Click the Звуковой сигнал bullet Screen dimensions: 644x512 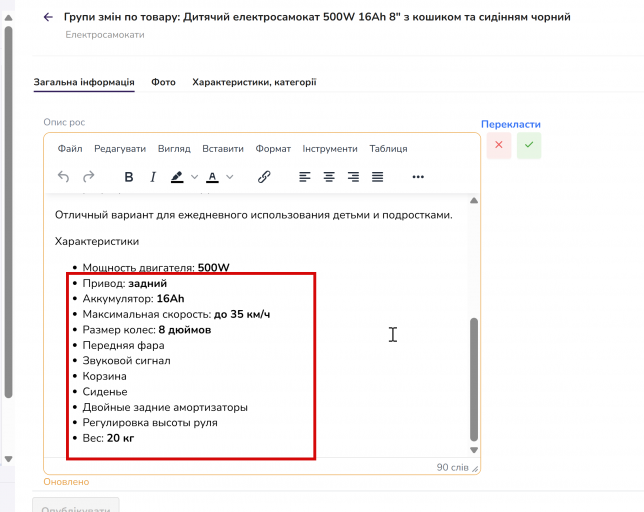pyautogui.click(x=126, y=360)
